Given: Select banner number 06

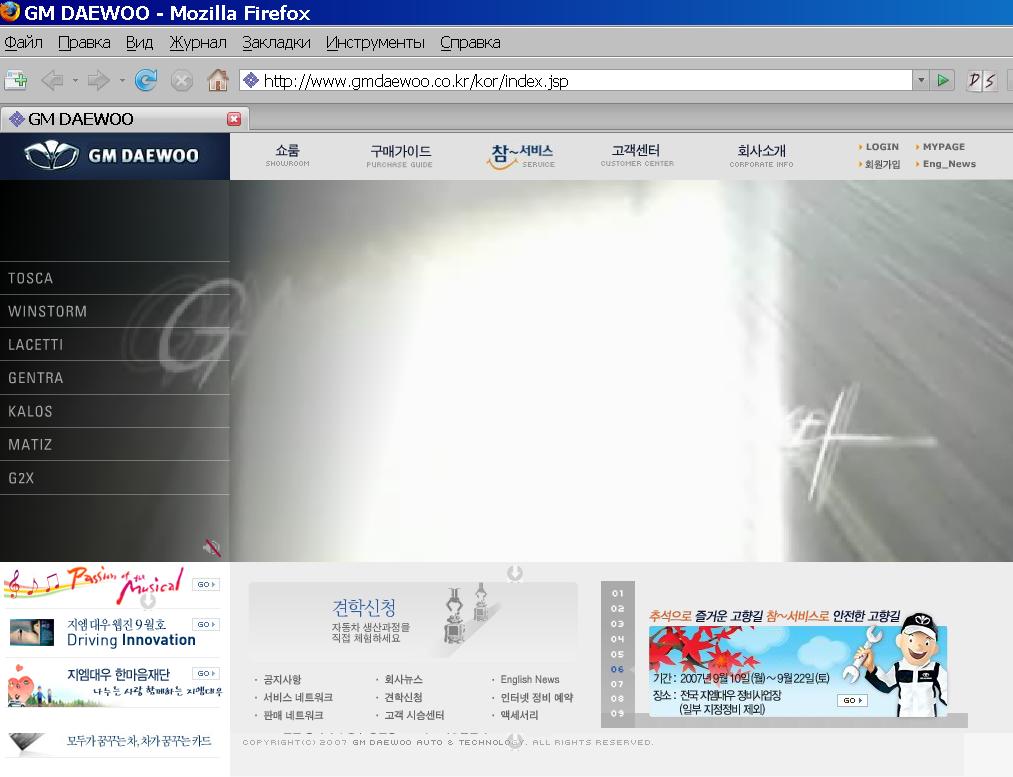Looking at the screenshot, I should click(x=618, y=669).
